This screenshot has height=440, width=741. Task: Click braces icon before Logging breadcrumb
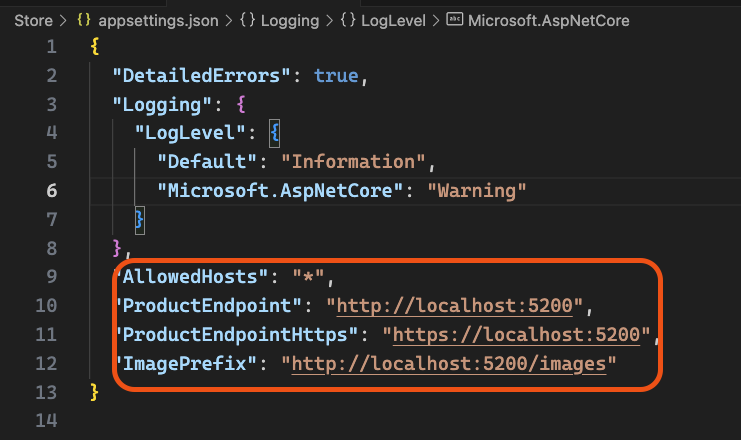tap(248, 20)
